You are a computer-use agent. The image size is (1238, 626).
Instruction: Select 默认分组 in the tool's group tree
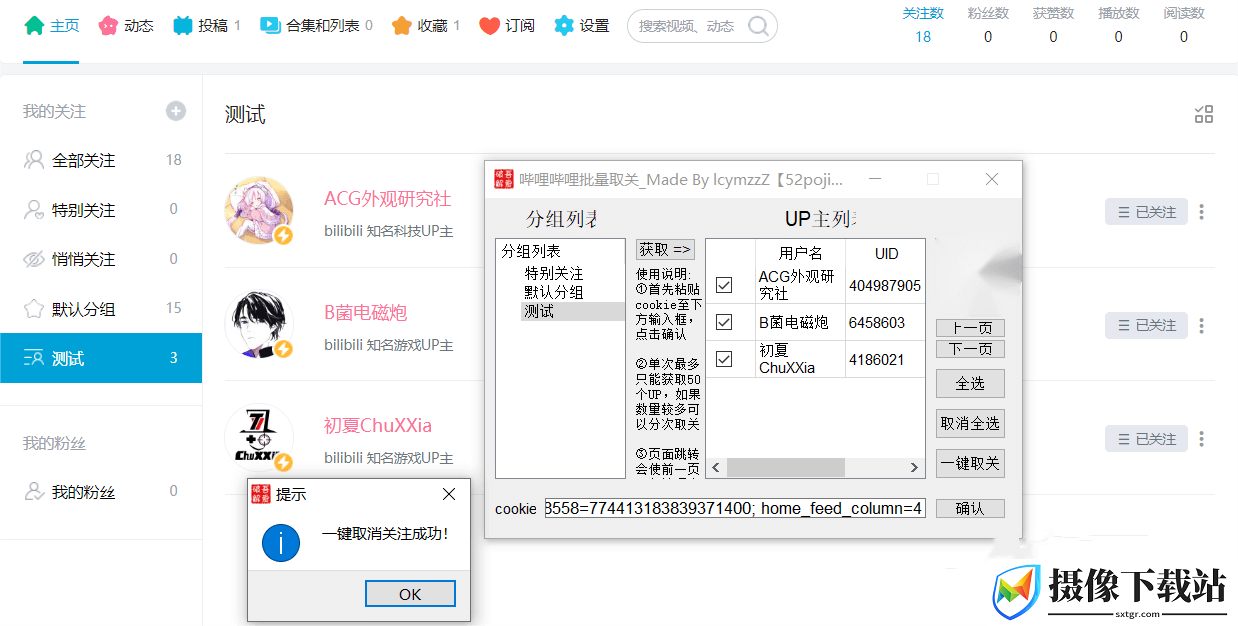(x=554, y=292)
